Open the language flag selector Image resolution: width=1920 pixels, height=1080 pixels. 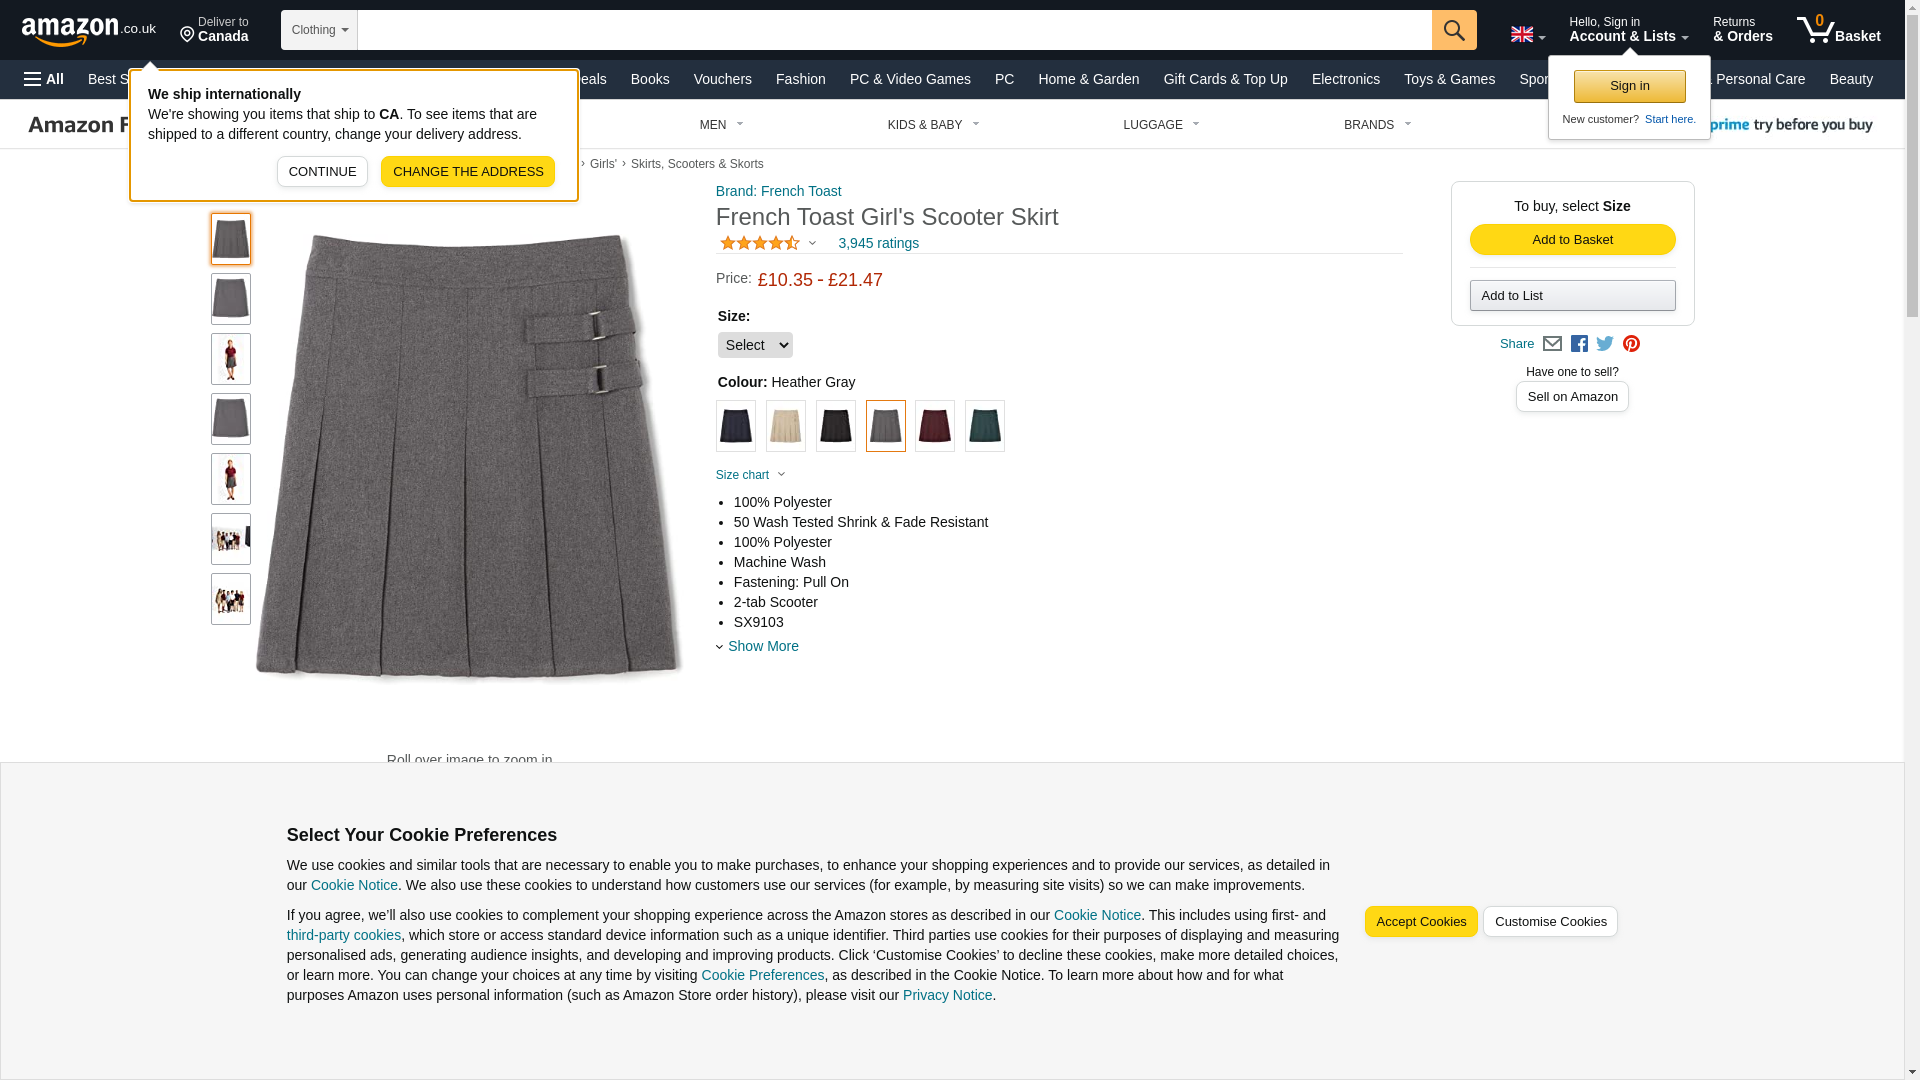pos(1527,34)
